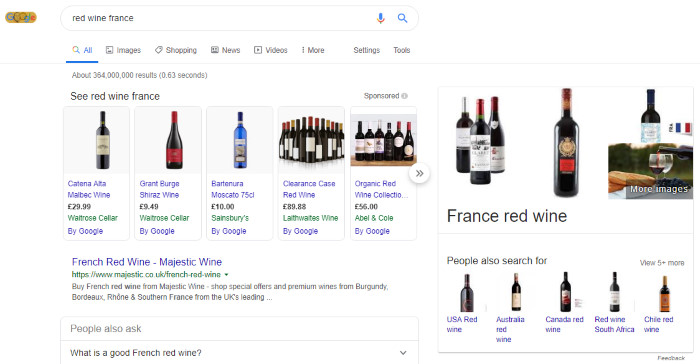Click Feedback link below knowledge panel
The image size is (700, 364).
click(x=671, y=358)
